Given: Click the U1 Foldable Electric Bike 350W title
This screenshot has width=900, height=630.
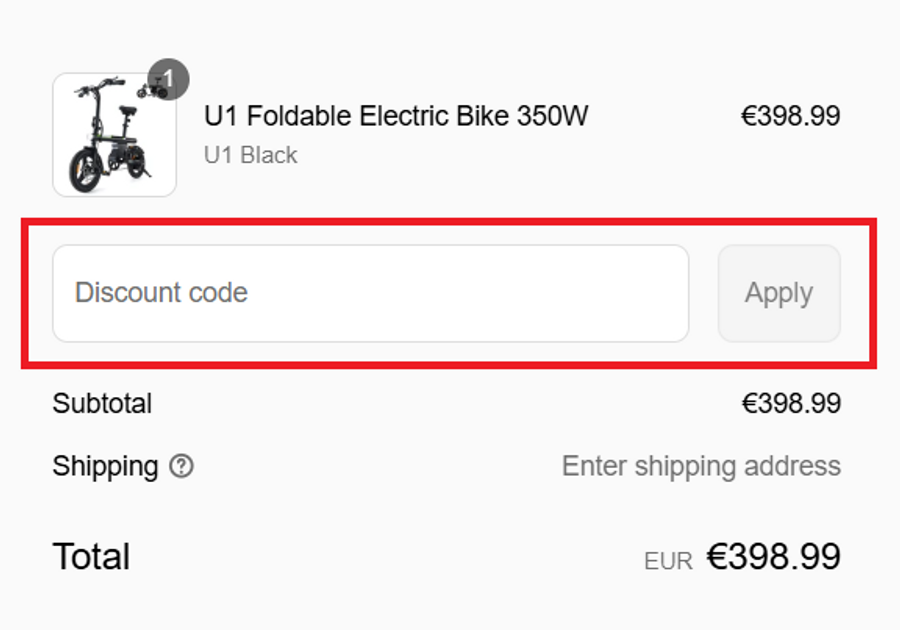Looking at the screenshot, I should click(396, 116).
